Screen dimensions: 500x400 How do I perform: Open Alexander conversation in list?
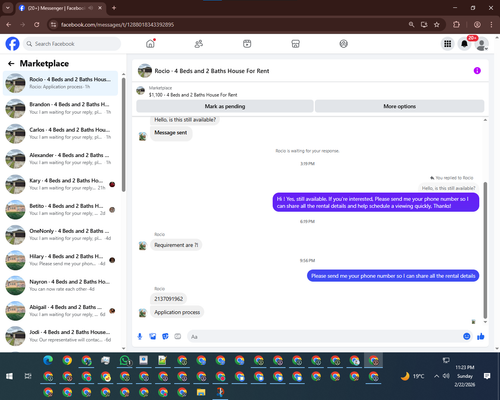(60, 159)
